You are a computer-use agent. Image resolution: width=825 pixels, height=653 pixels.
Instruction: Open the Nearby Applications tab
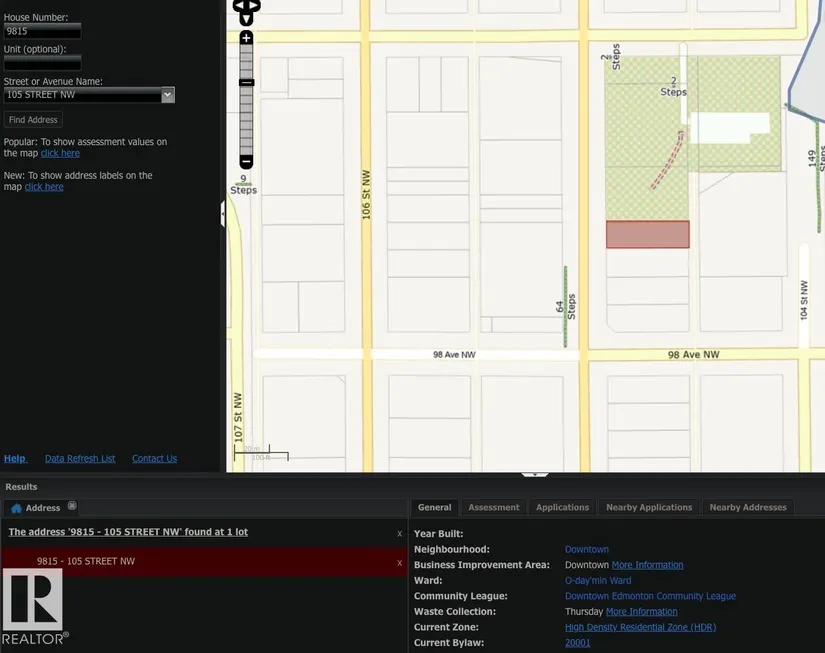[649, 508]
